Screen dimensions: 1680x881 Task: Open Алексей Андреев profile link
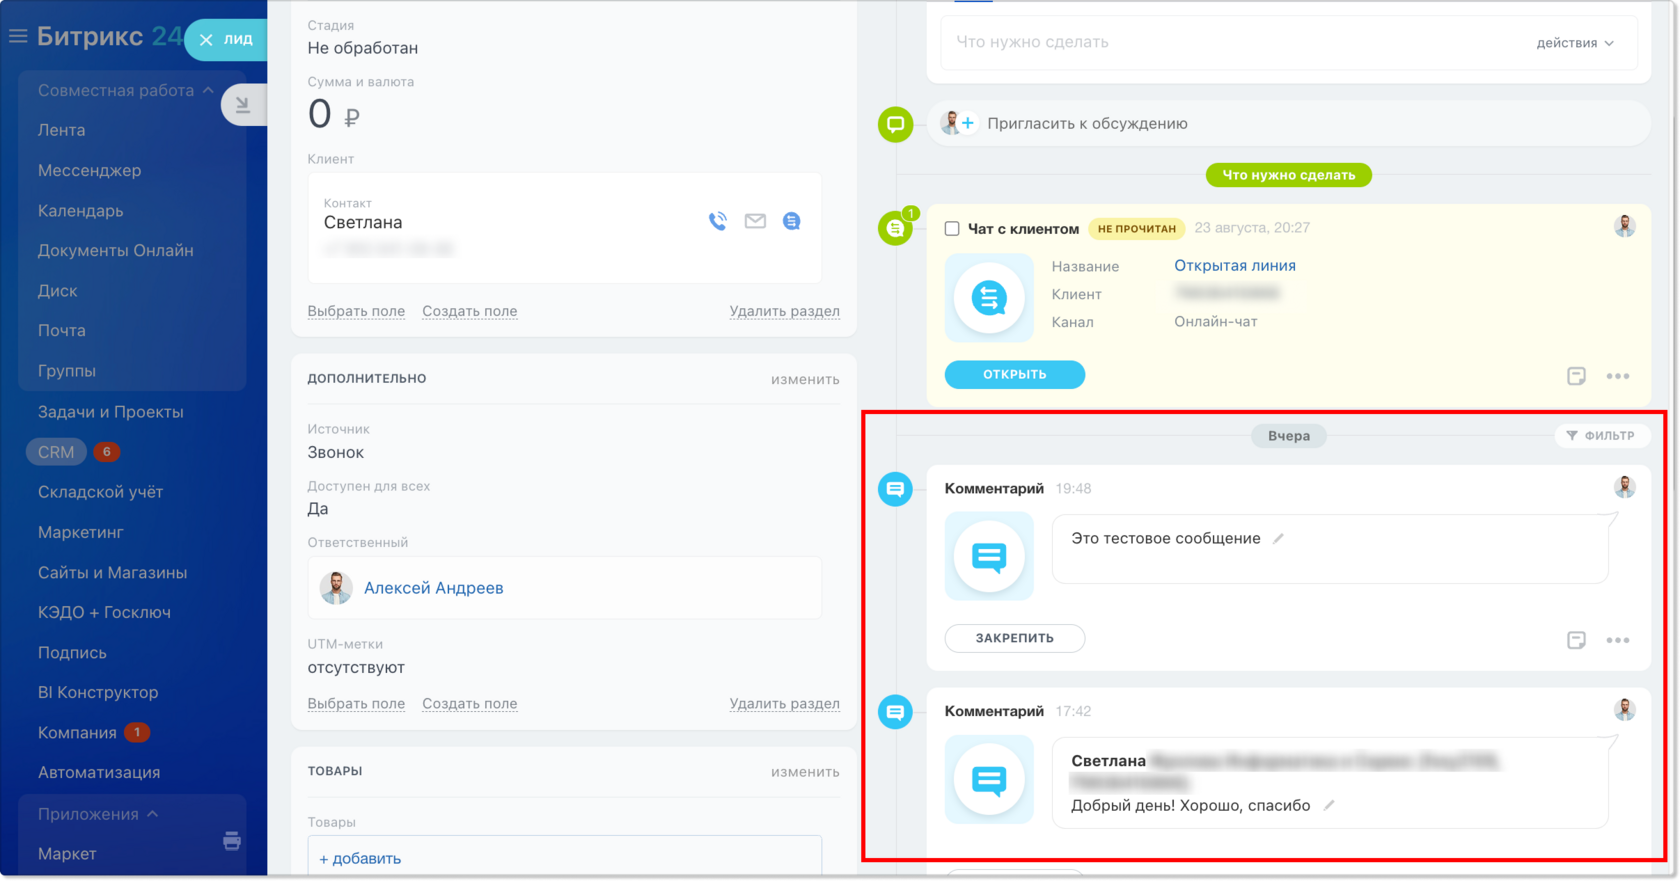click(433, 588)
